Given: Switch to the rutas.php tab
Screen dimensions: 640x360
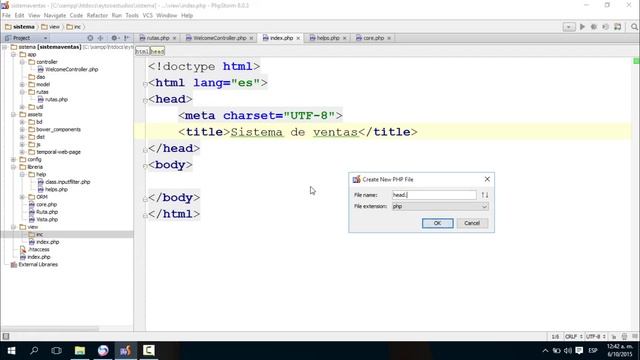Looking at the screenshot, I should 158,38.
